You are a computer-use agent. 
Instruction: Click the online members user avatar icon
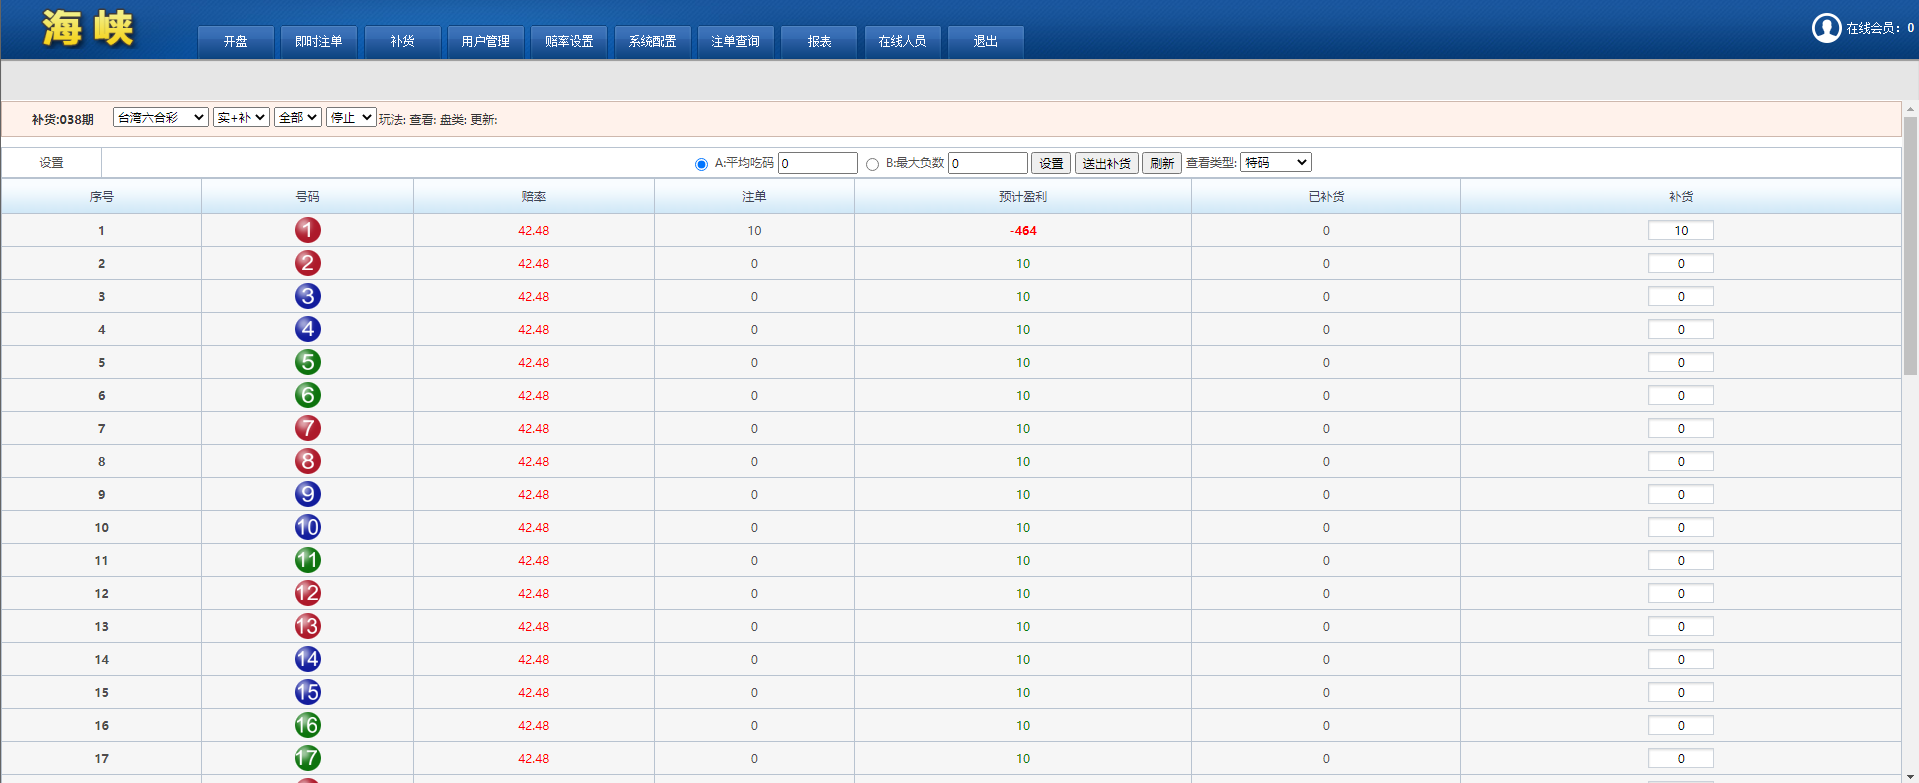(x=1826, y=28)
